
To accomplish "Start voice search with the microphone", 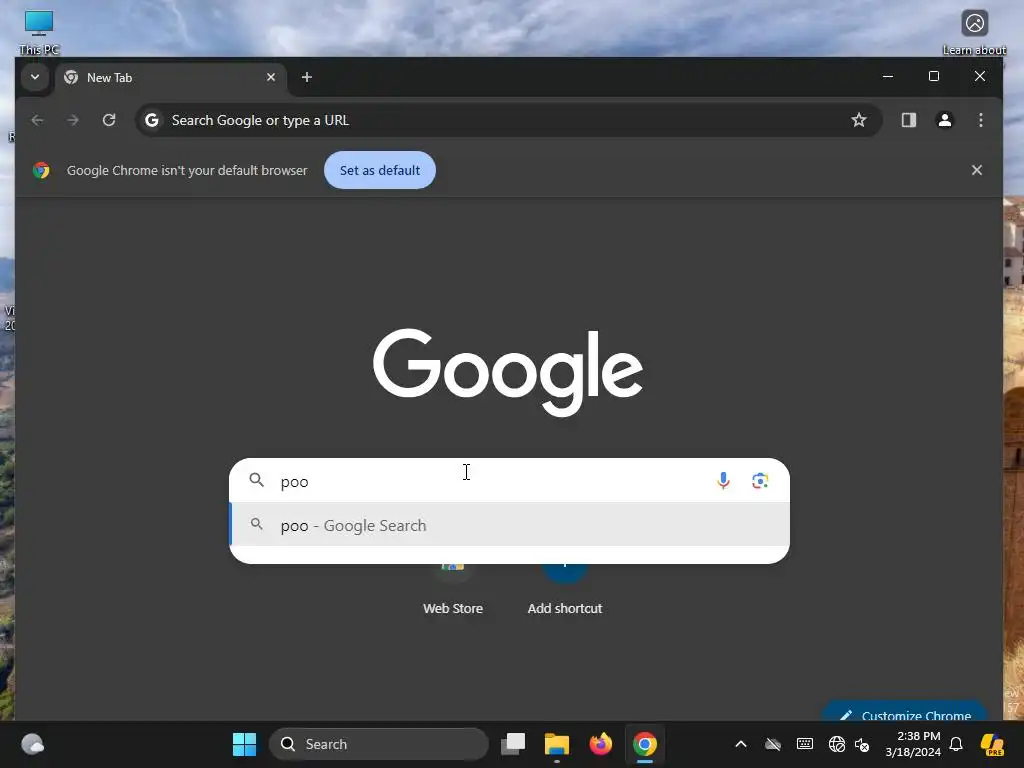I will pos(723,481).
